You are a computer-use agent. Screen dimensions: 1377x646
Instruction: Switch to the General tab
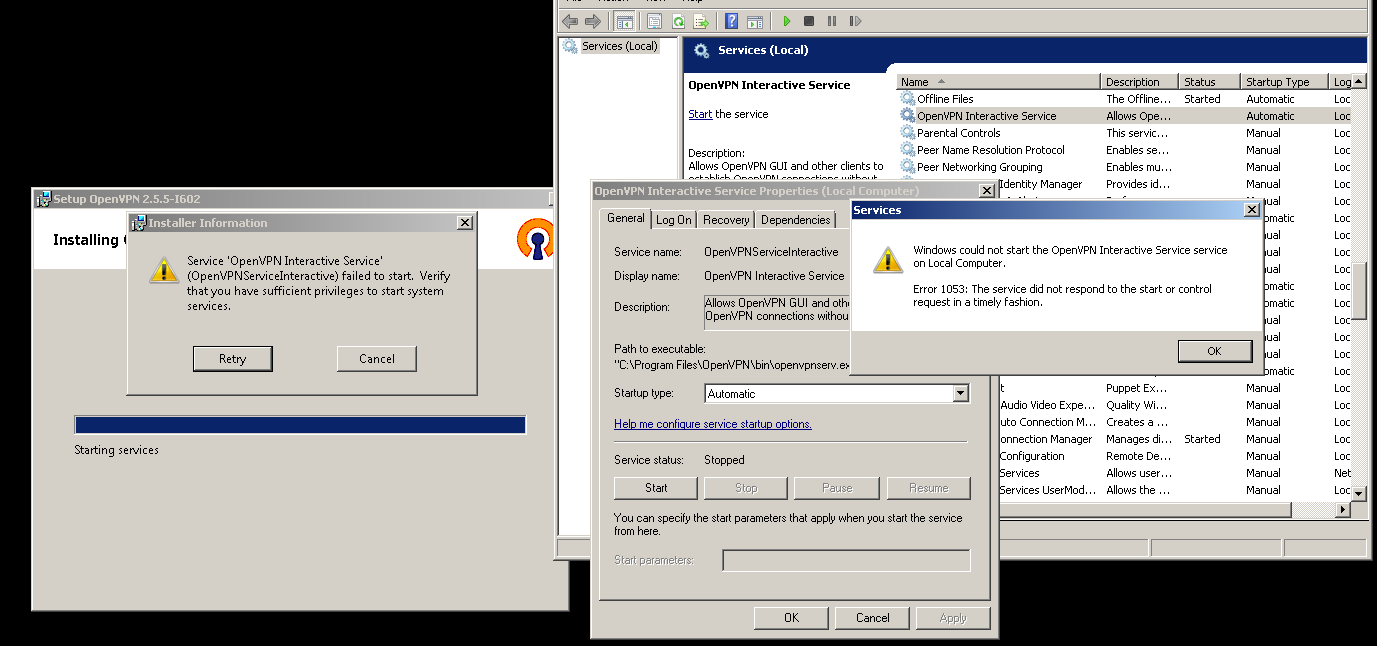point(626,218)
